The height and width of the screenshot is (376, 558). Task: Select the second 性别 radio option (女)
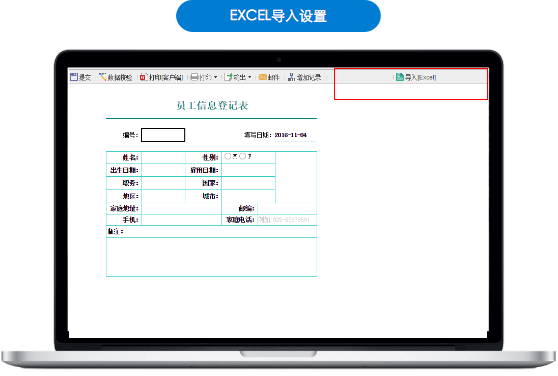pos(242,156)
